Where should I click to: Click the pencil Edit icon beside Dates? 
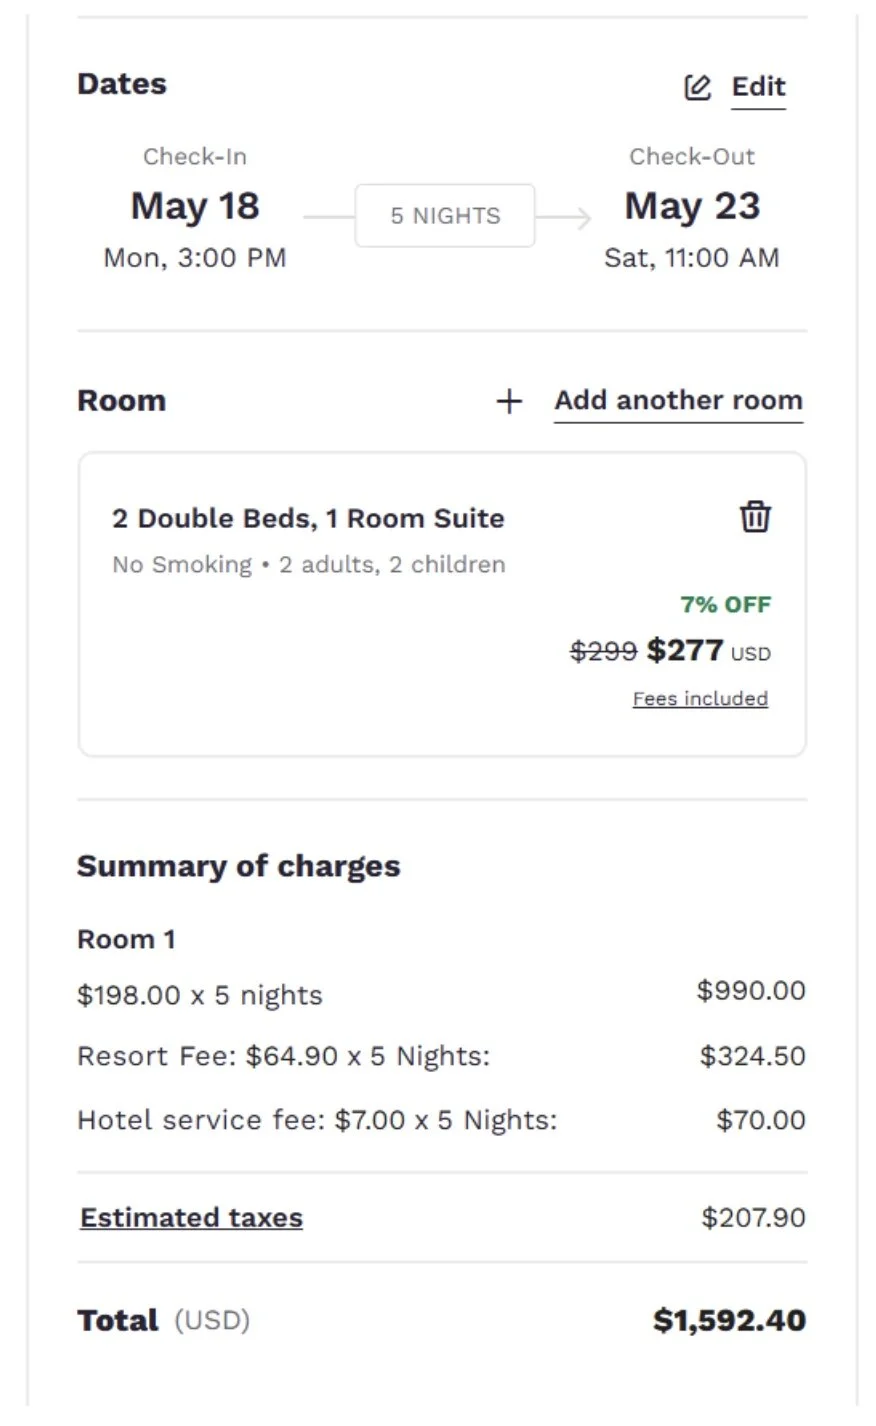(697, 88)
